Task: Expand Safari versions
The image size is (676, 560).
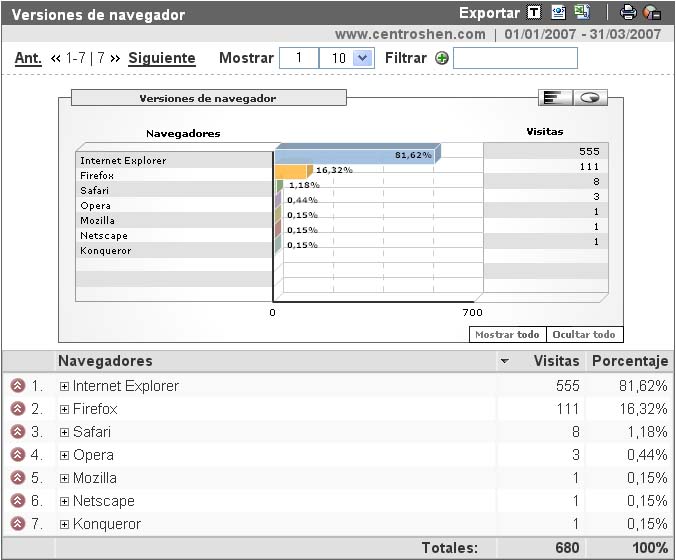Action: coord(64,432)
